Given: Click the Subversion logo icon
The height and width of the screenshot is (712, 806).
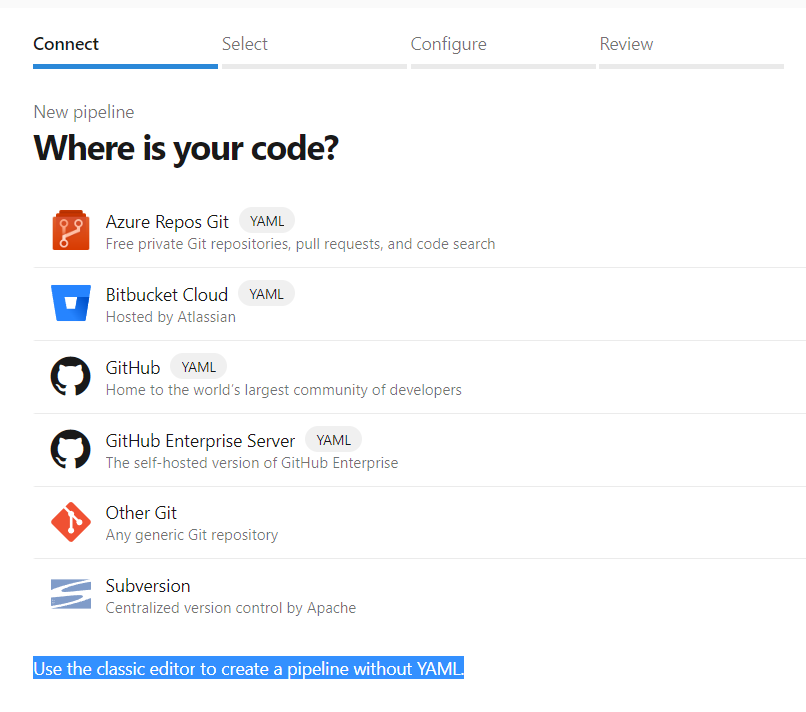Looking at the screenshot, I should (x=71, y=594).
